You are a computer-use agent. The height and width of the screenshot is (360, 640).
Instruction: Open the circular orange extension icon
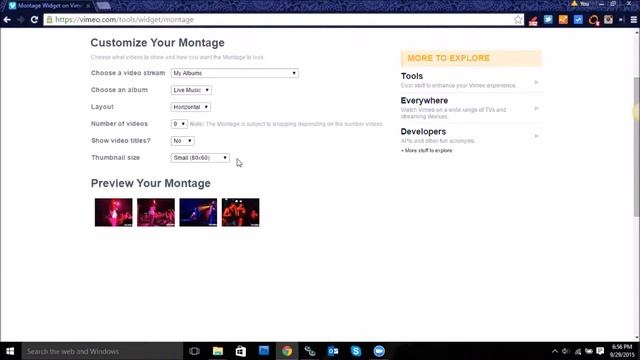coord(593,20)
